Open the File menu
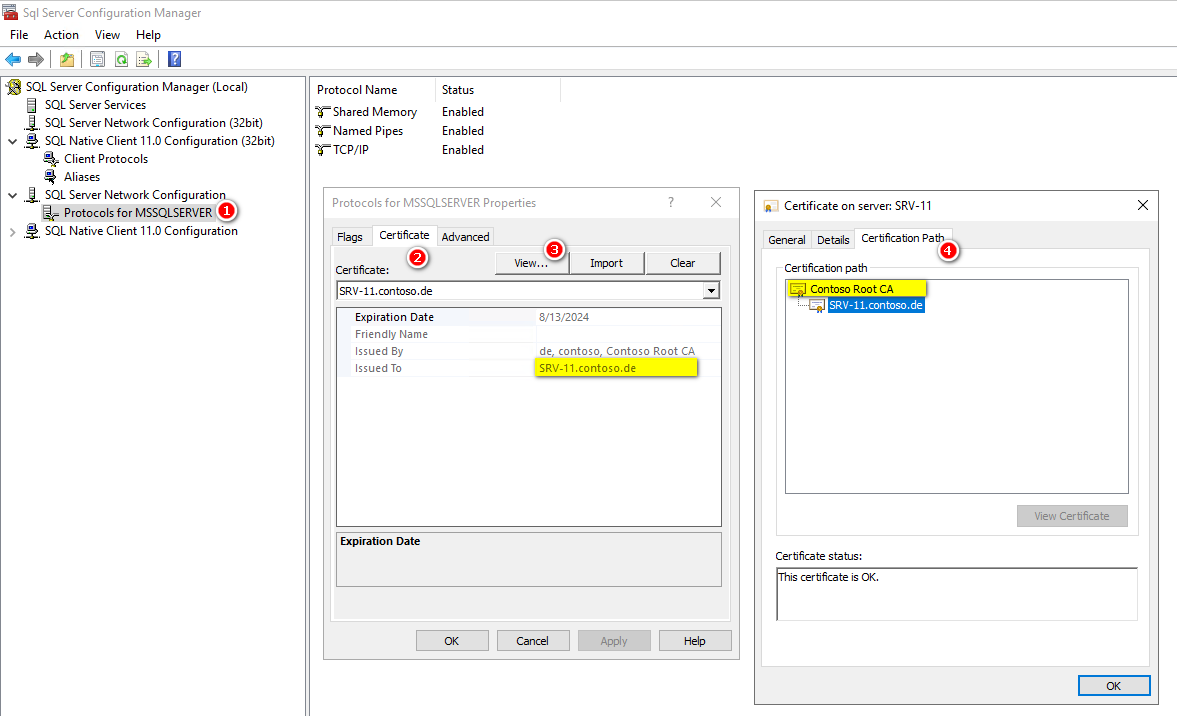This screenshot has height=716, width=1177. pyautogui.click(x=19, y=35)
